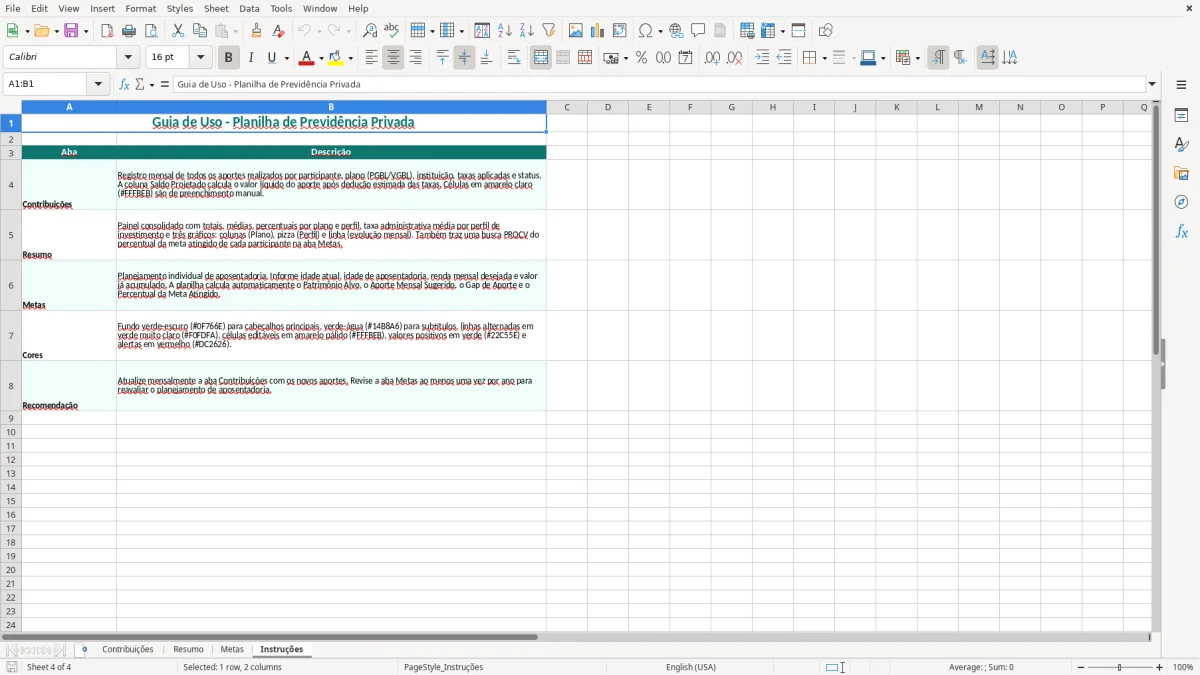Toggle Center Horizontally alignment button
The image size is (1200, 675).
(x=393, y=58)
